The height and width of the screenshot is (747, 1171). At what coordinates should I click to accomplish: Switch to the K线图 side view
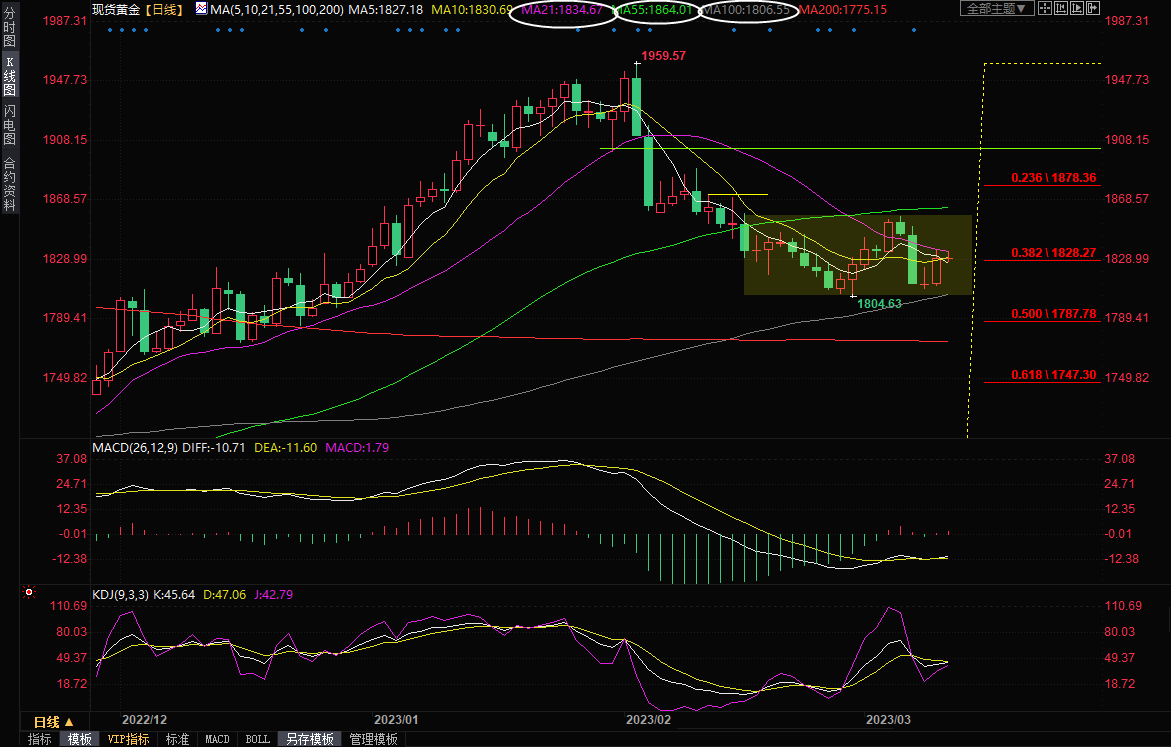click(x=9, y=77)
